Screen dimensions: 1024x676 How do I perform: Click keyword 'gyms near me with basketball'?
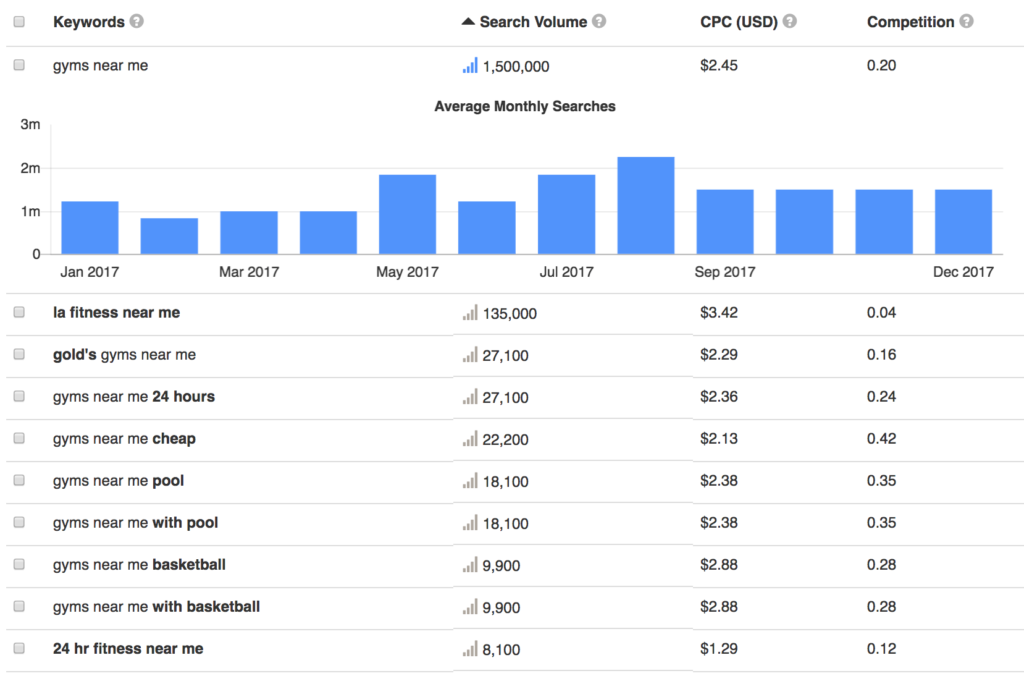pos(156,607)
